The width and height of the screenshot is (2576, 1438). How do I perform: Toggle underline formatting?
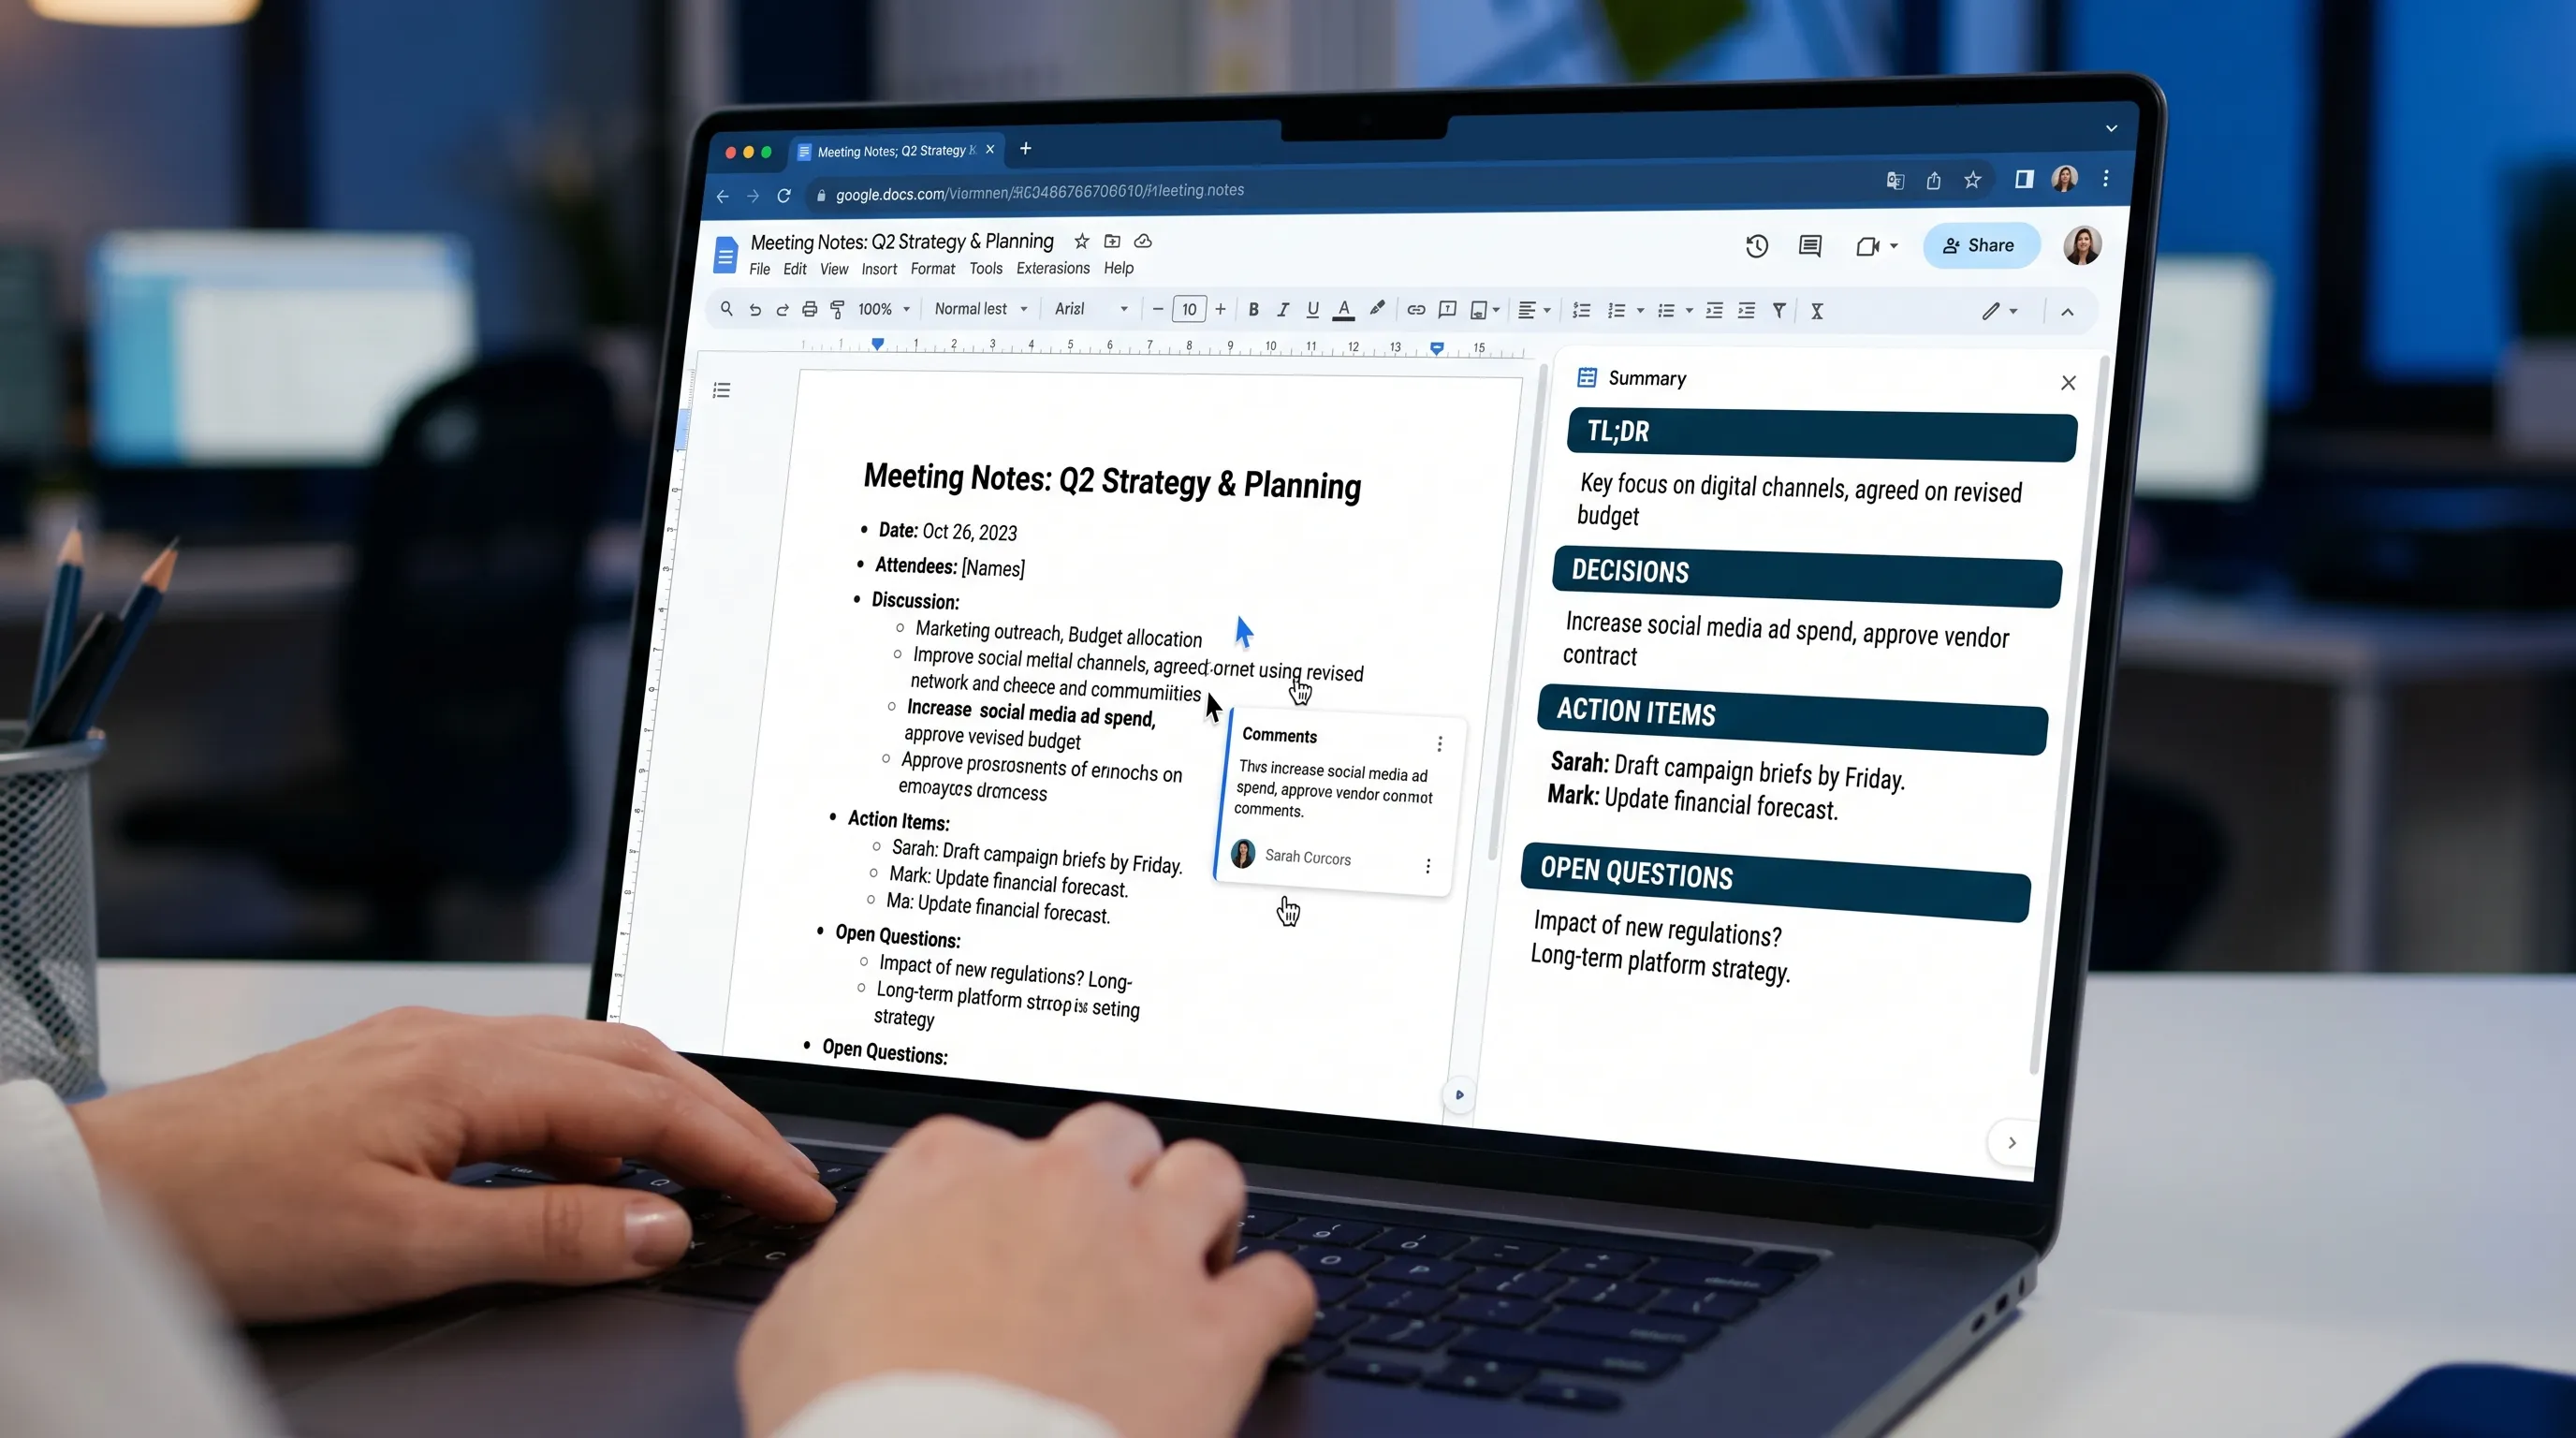point(1312,310)
